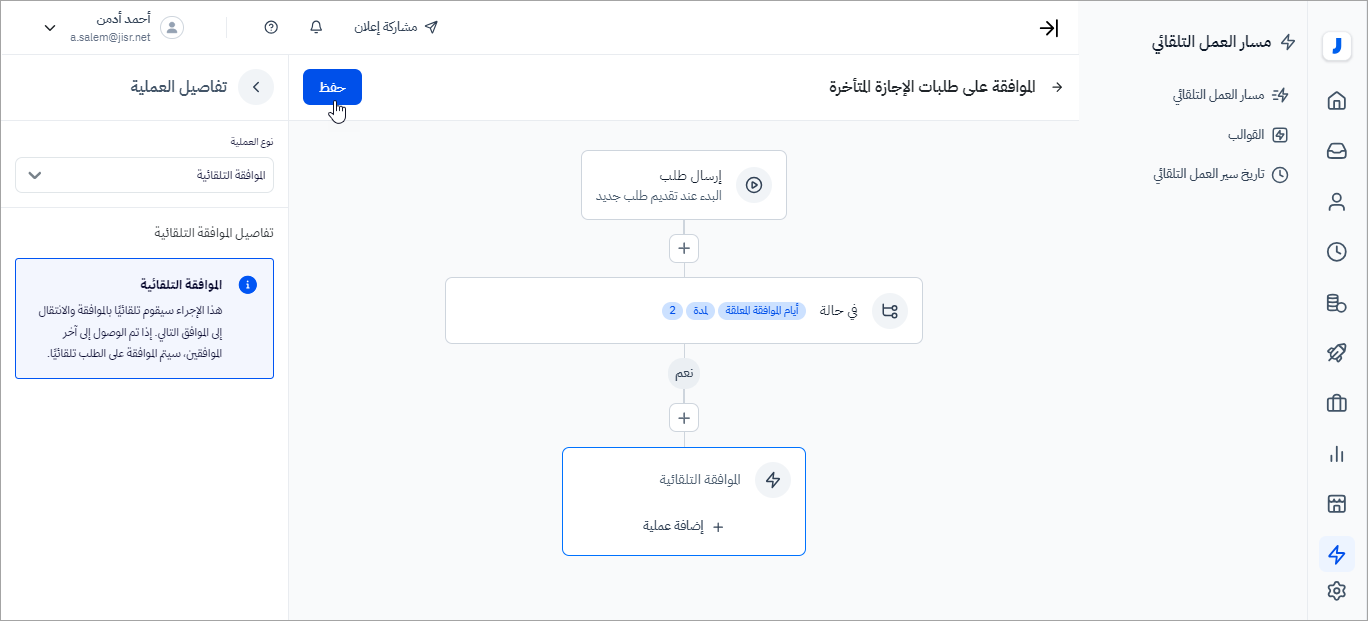Open تاريخ سير العمل التلقائي menu item
This screenshot has height=621, width=1368.
point(1220,174)
